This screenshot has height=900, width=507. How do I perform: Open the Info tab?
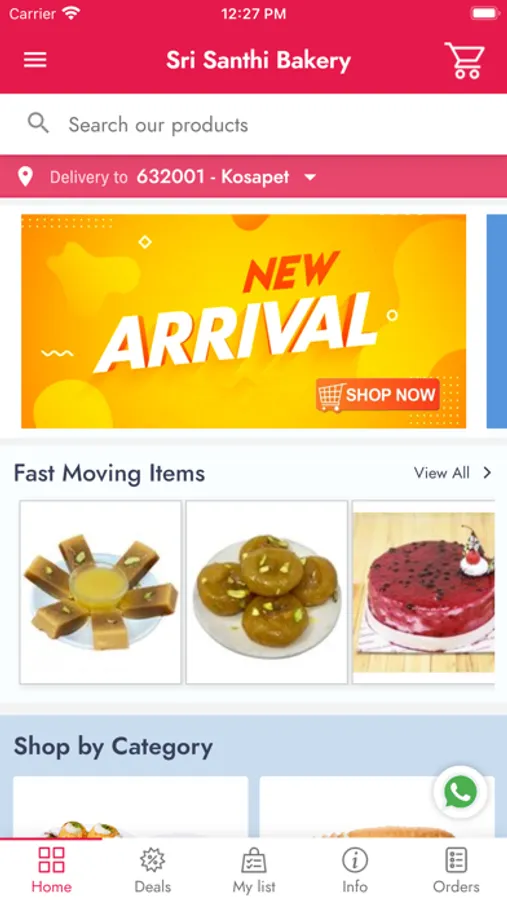point(355,870)
